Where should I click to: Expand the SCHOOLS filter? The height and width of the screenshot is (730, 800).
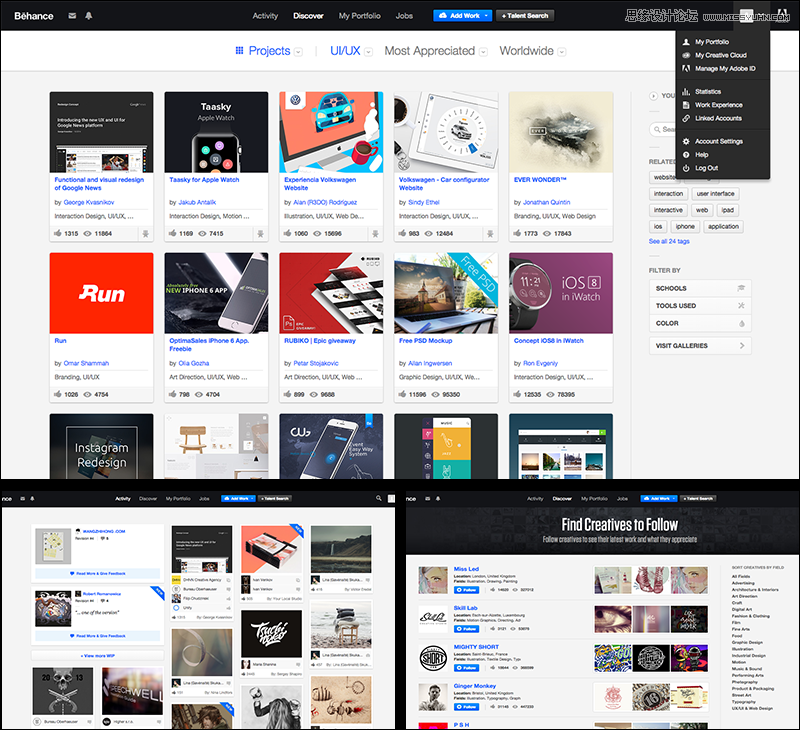pyautogui.click(x=700, y=288)
